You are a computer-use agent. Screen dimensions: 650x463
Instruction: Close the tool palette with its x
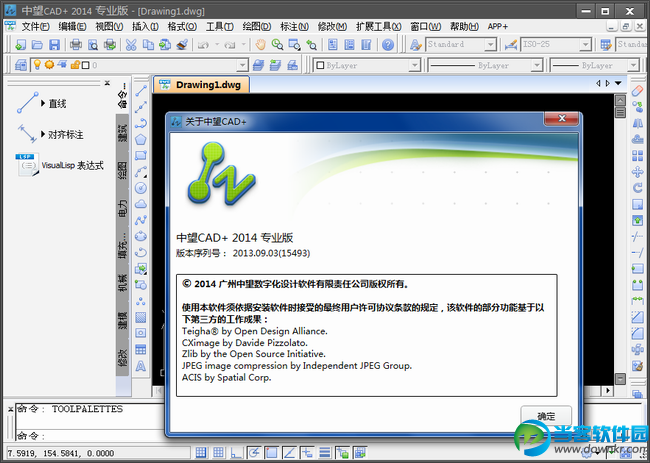(107, 82)
